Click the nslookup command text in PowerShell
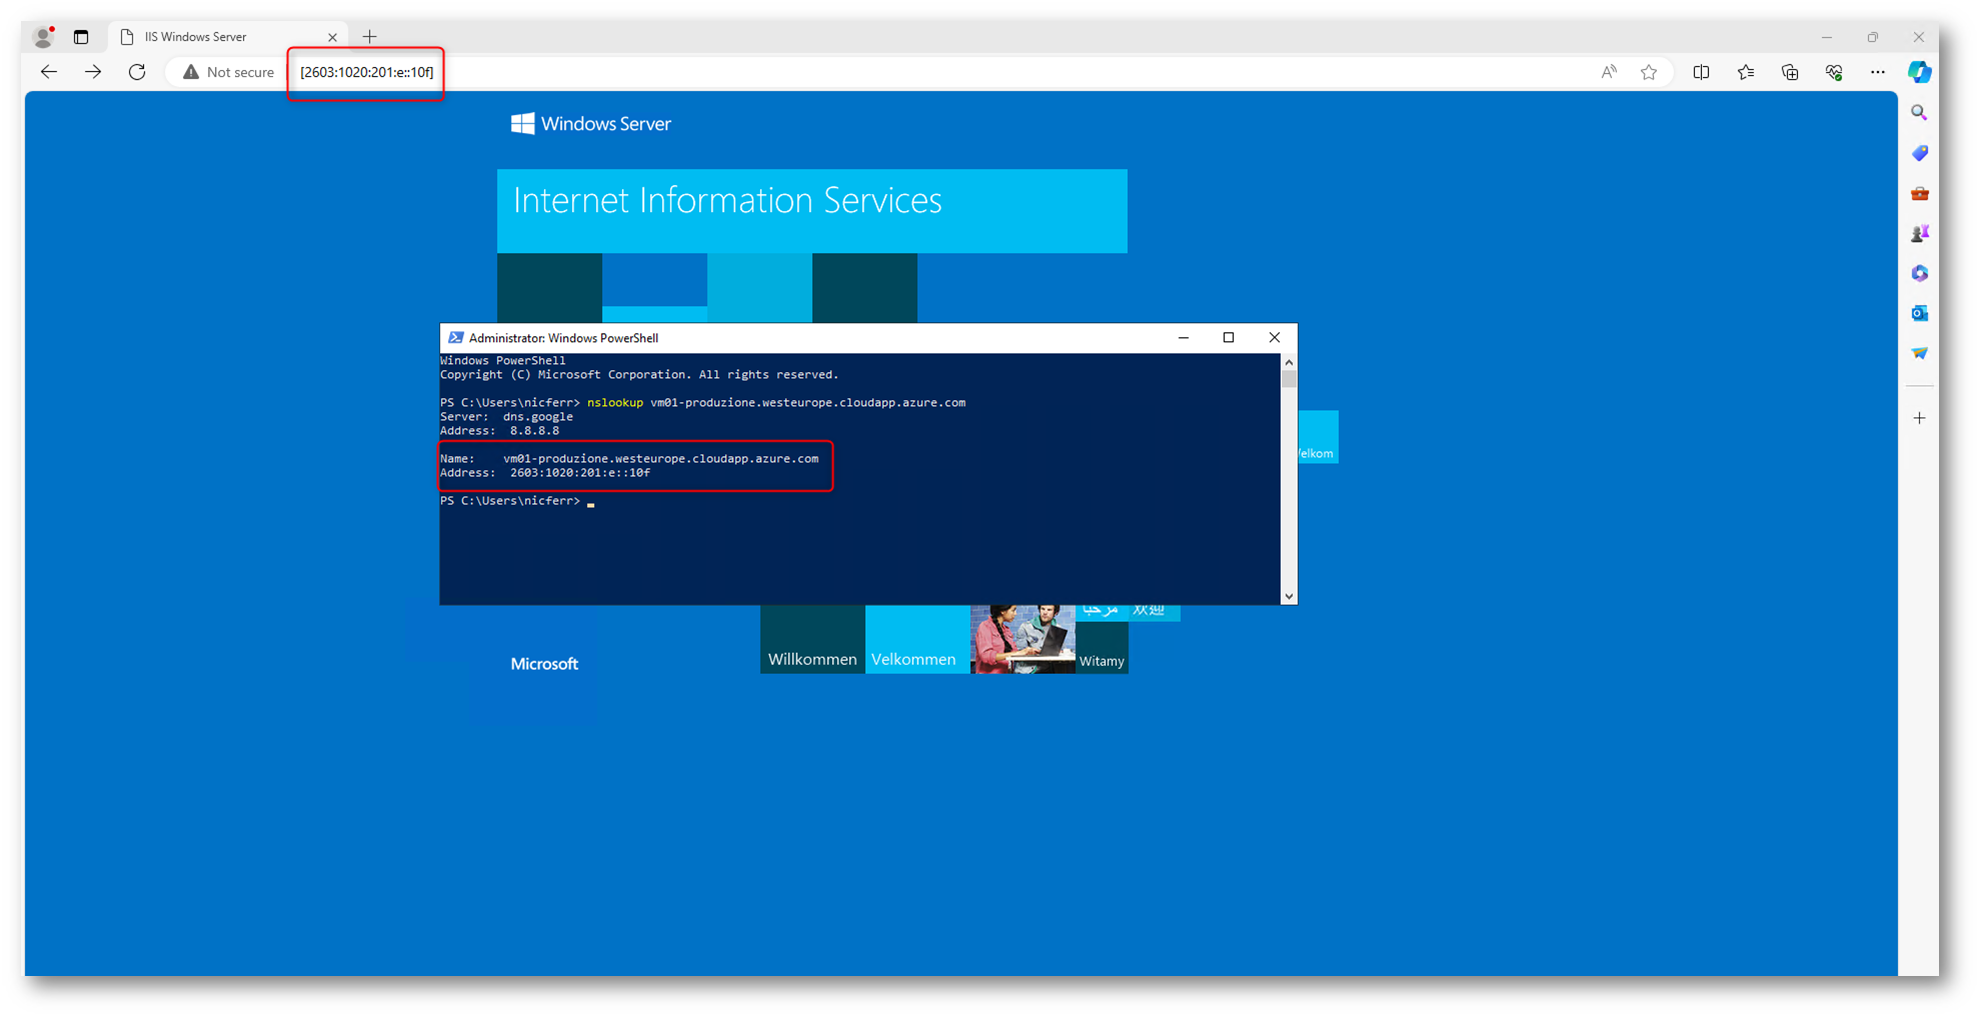Screen dimensions: 1981x1018 click(x=776, y=403)
